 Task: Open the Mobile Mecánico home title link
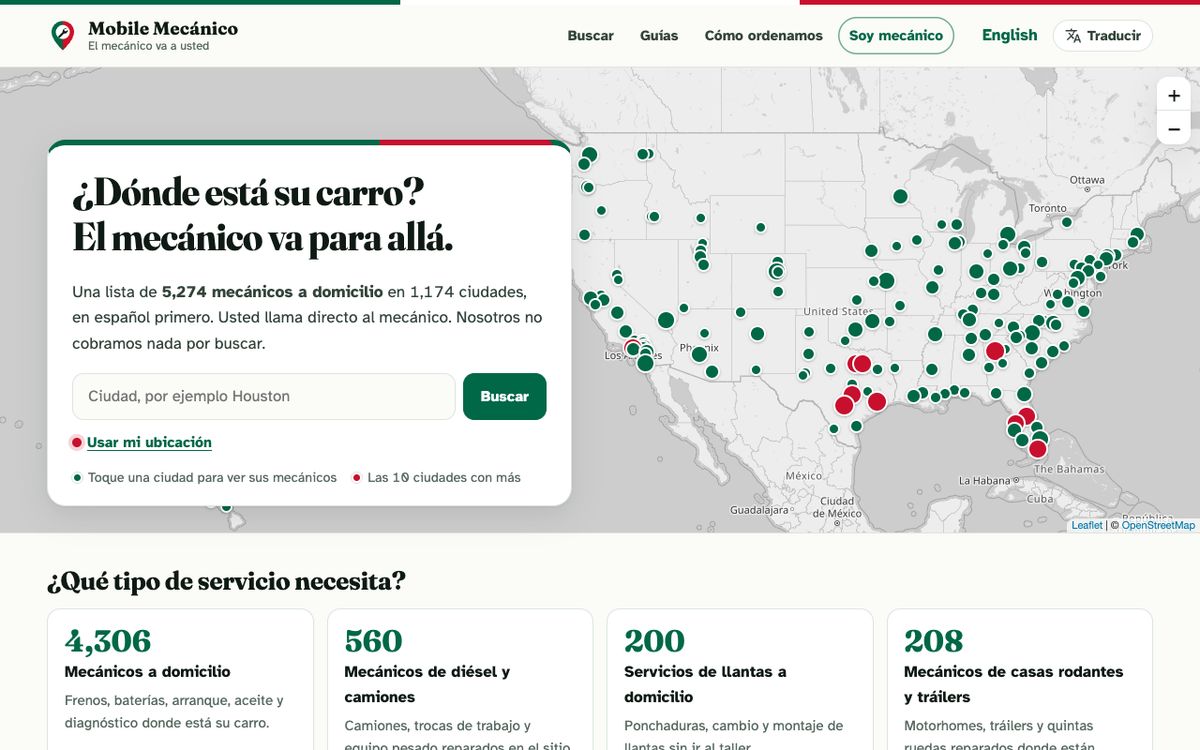click(163, 28)
